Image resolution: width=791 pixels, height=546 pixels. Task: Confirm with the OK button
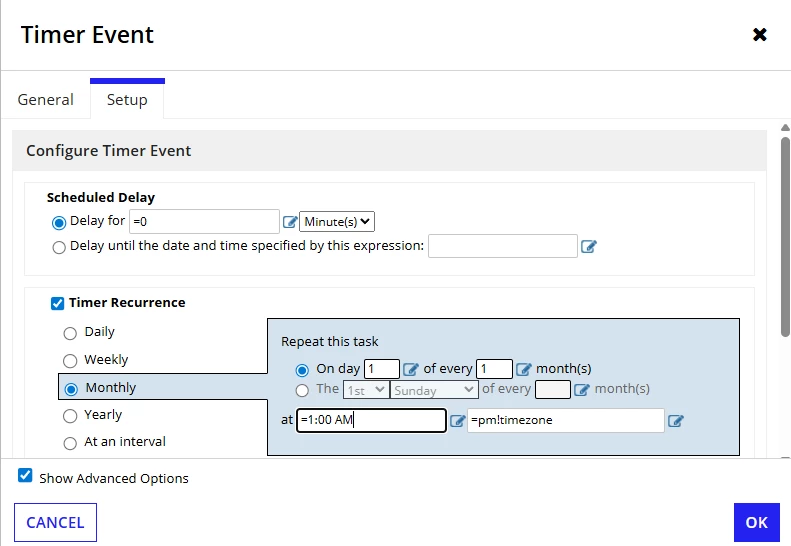point(757,522)
